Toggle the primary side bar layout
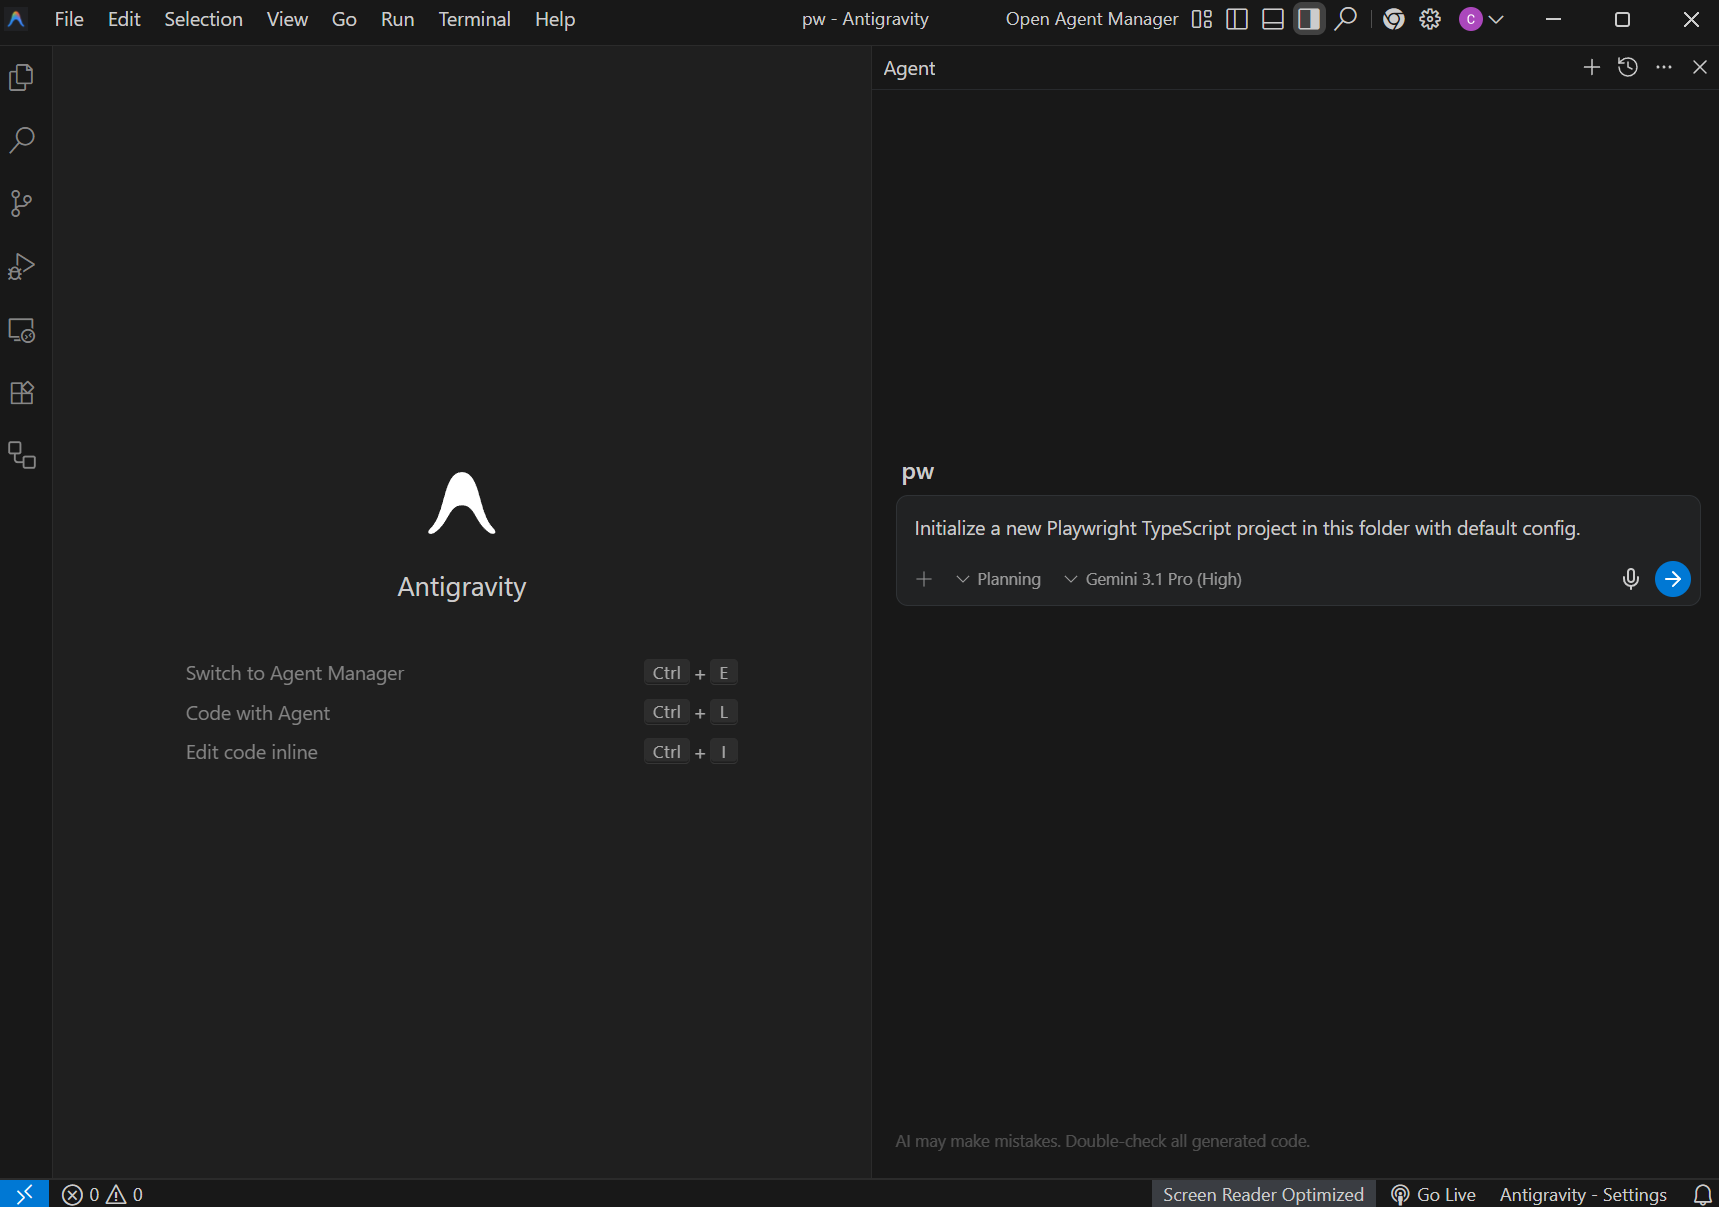Screen dimensions: 1719x1207 pos(1236,19)
